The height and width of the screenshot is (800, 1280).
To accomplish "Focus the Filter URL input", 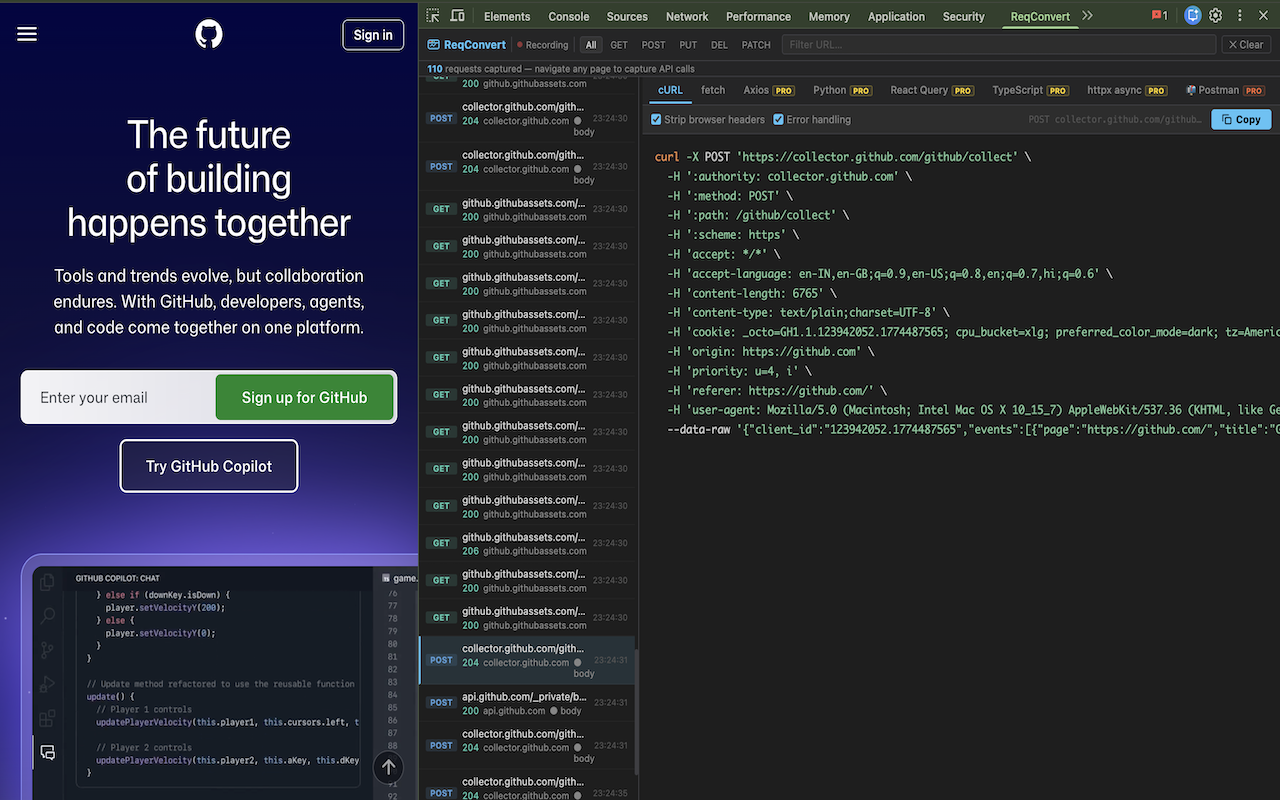I will pyautogui.click(x=999, y=45).
